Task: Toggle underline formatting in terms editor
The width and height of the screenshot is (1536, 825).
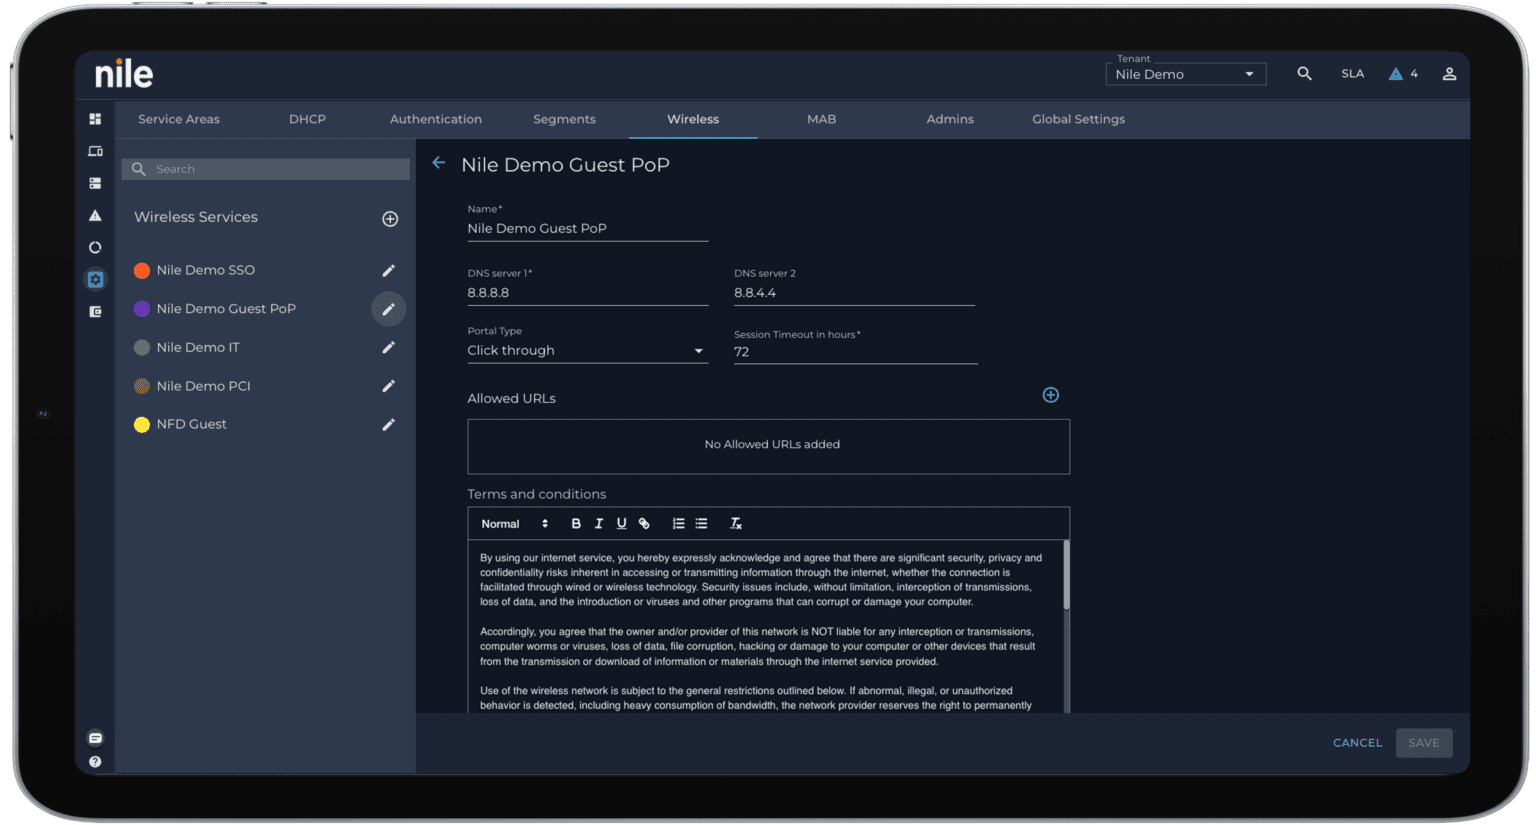Action: [621, 524]
